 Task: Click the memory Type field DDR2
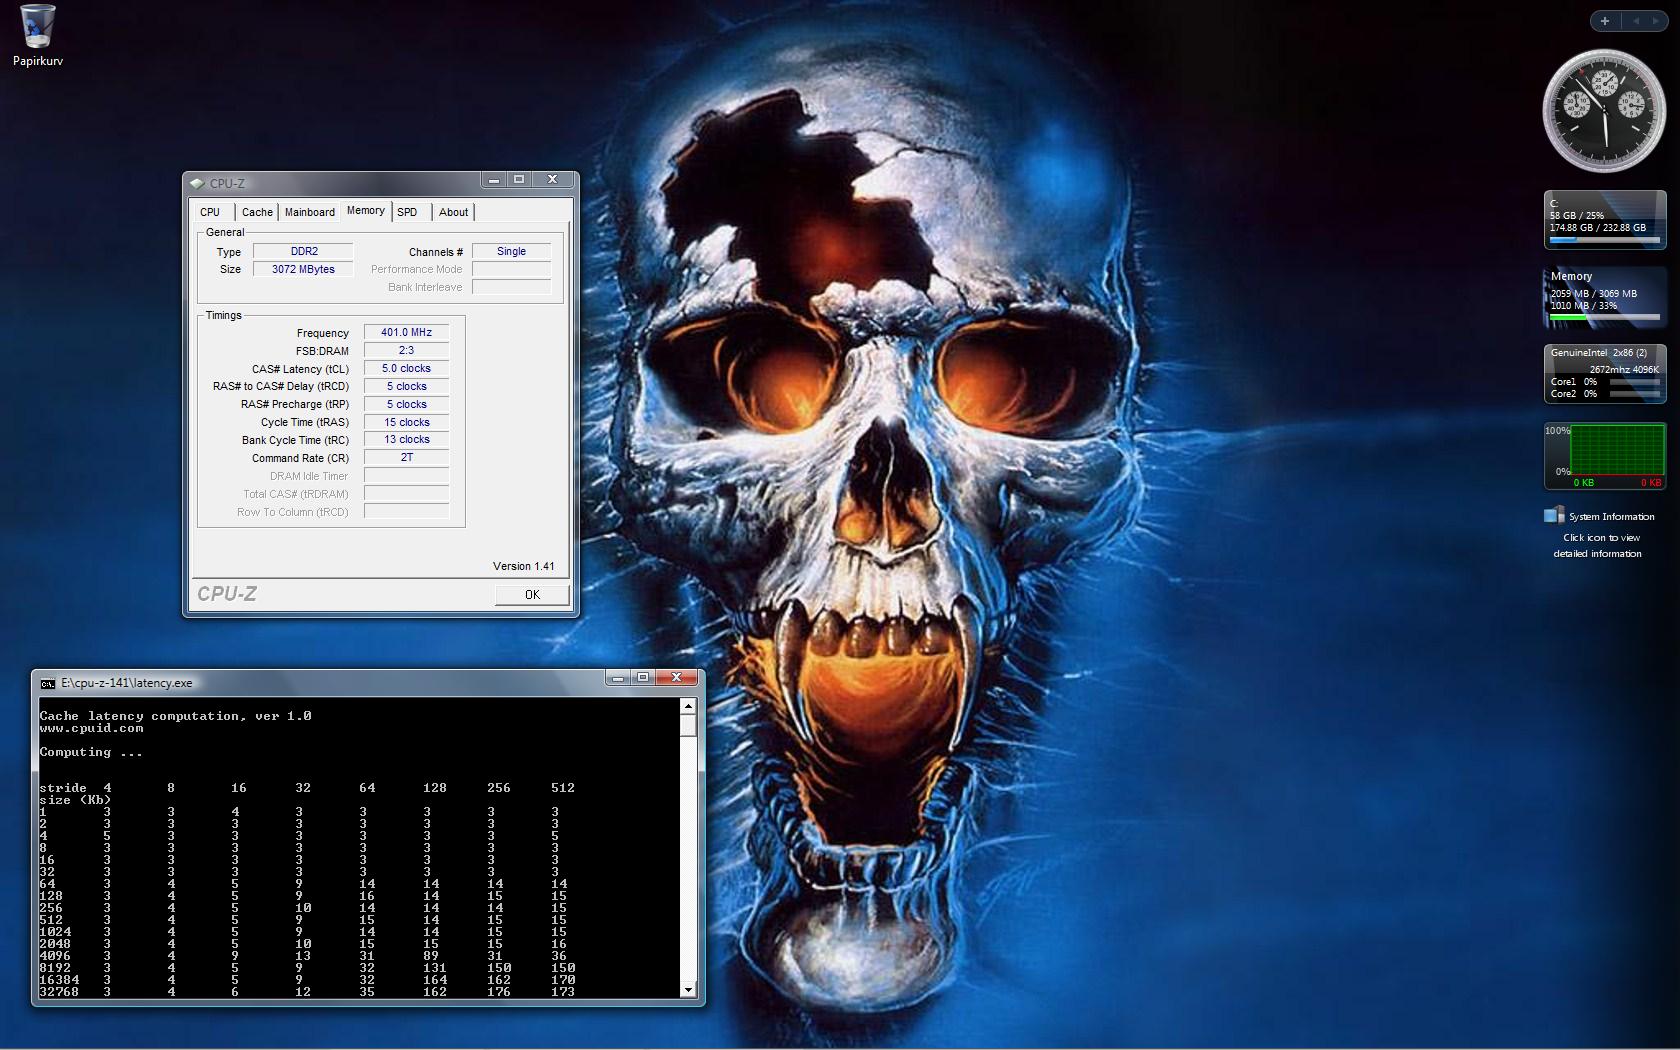303,251
